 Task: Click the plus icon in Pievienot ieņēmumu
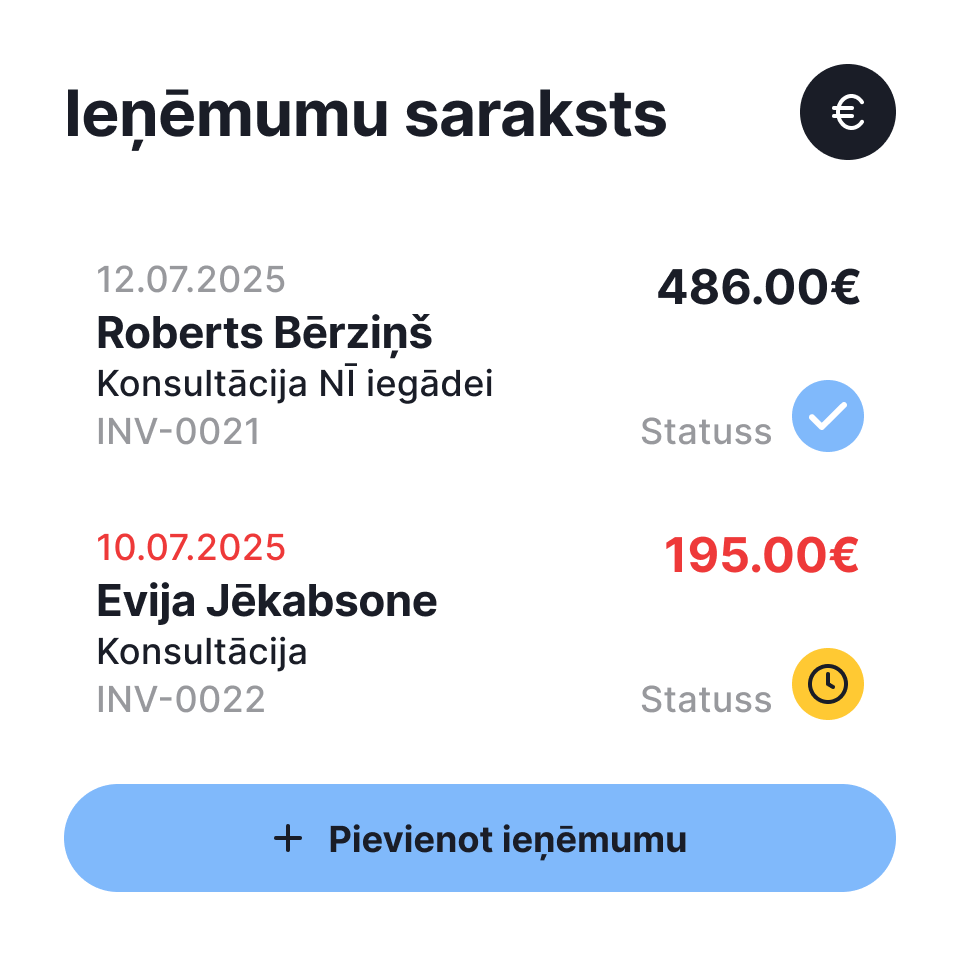coord(288,838)
